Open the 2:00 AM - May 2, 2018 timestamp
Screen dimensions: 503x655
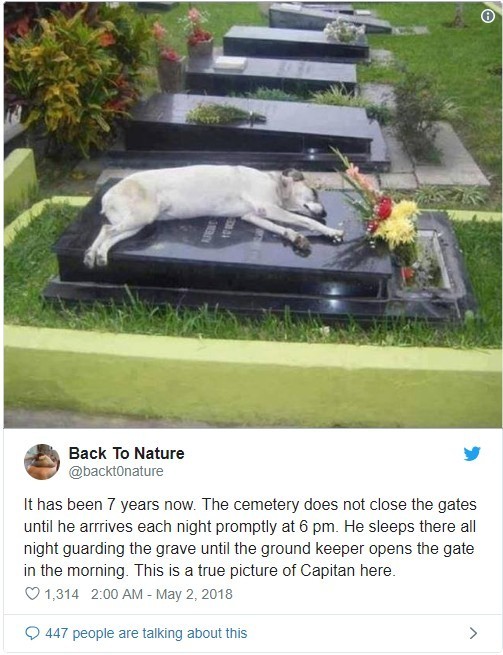pyautogui.click(x=162, y=594)
